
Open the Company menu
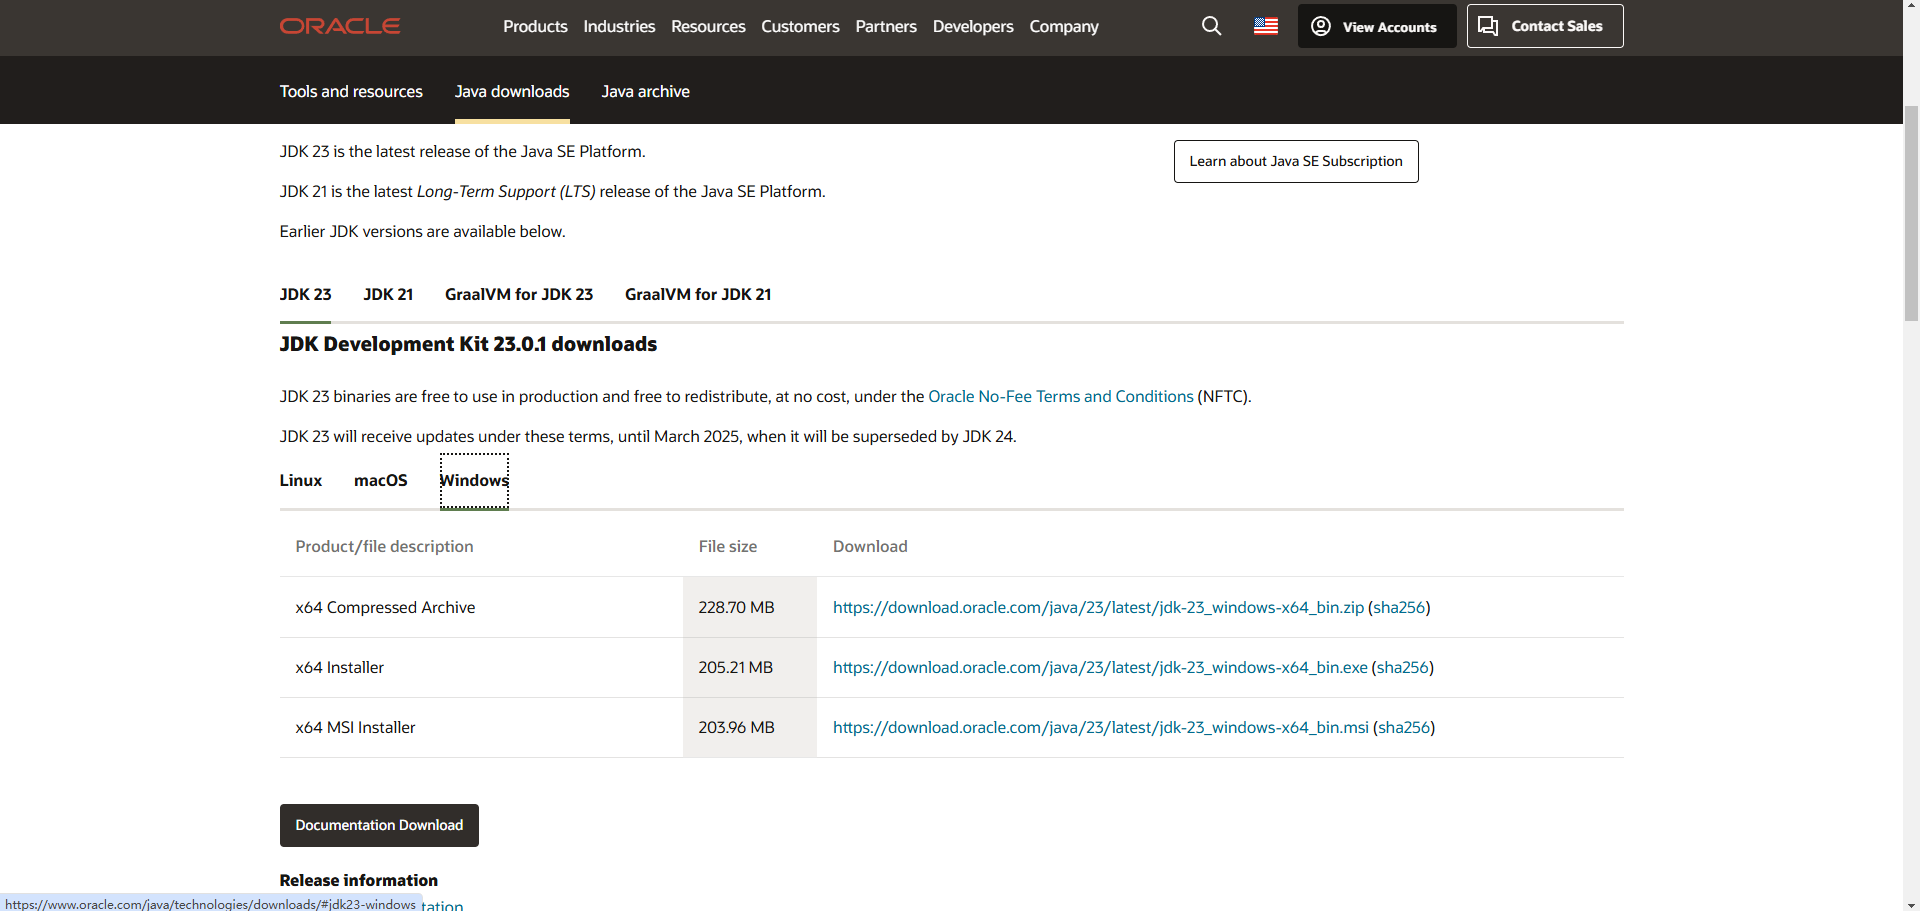pos(1063,26)
